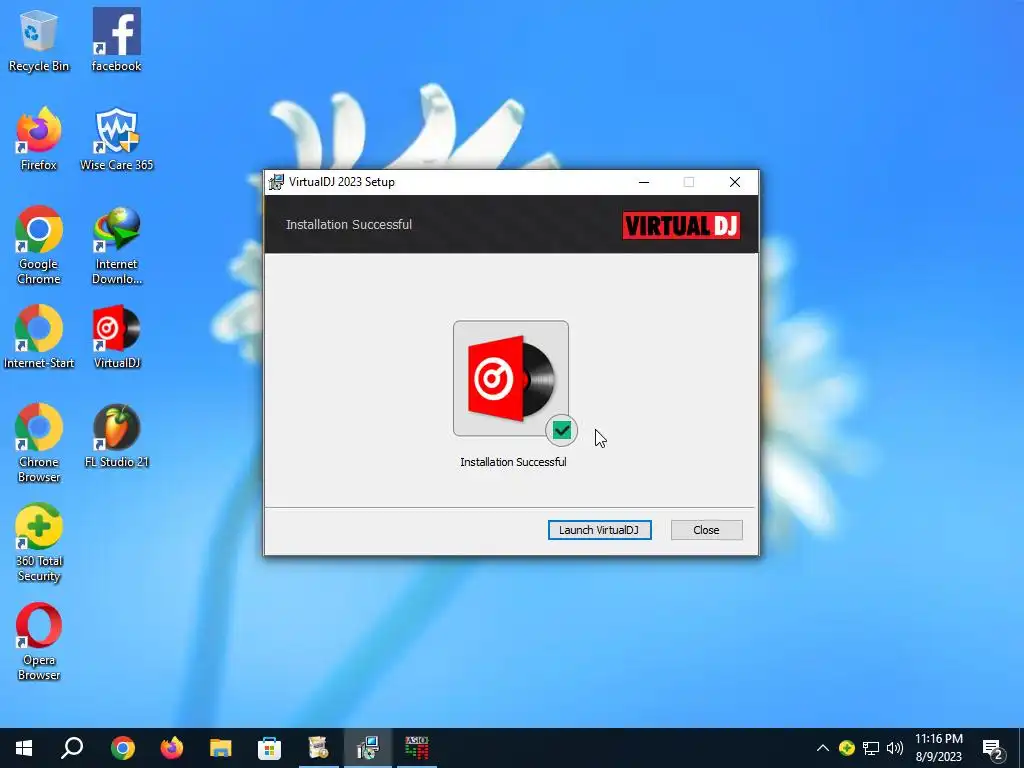Select the Internet-Start desktop shortcut
Viewport: 1024px width, 768px height.
[x=39, y=337]
